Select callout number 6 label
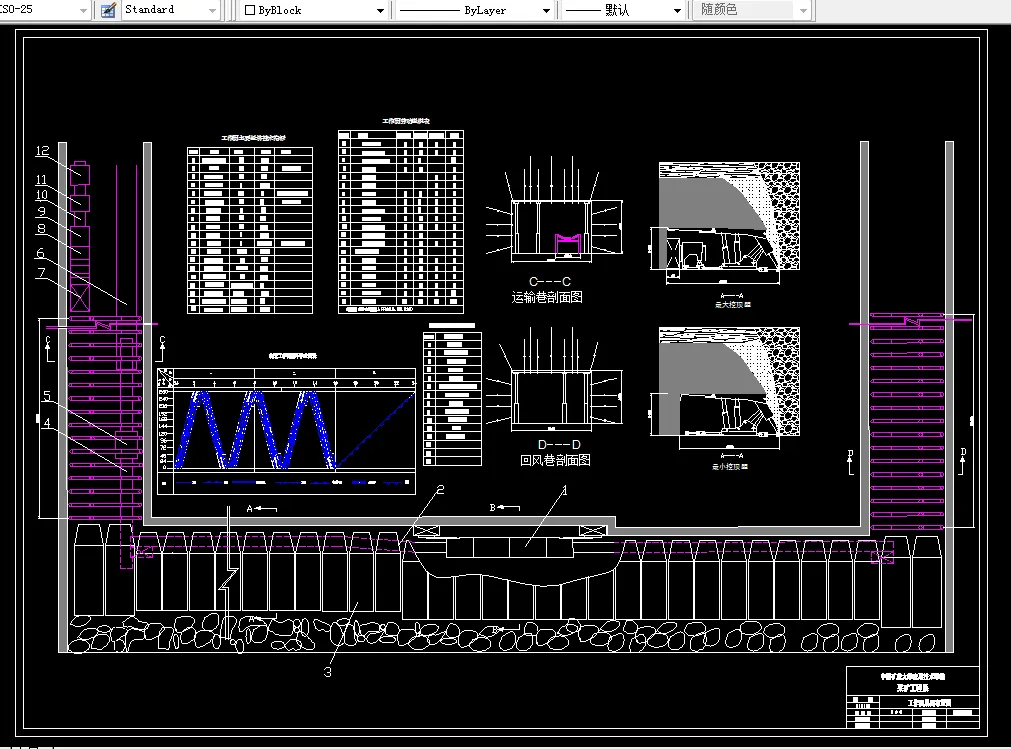The width and height of the screenshot is (1011, 749). click(40, 253)
